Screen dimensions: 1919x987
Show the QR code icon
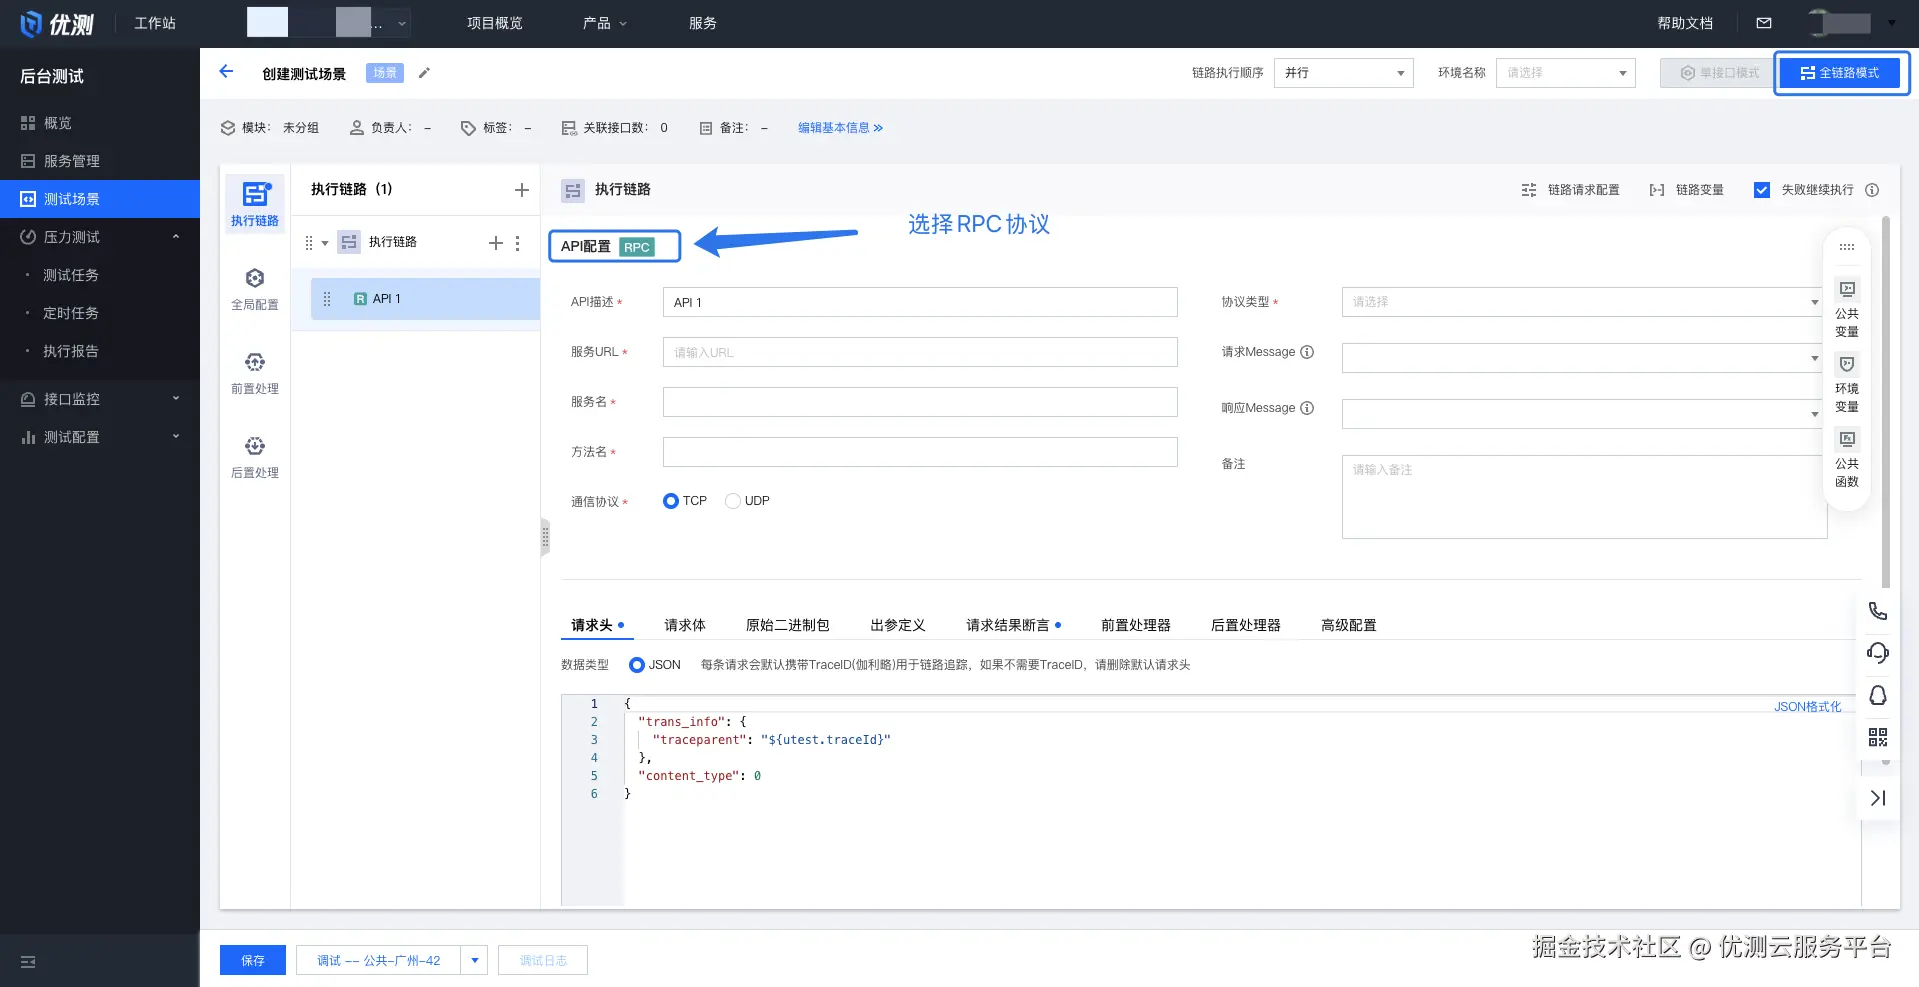[x=1878, y=737]
